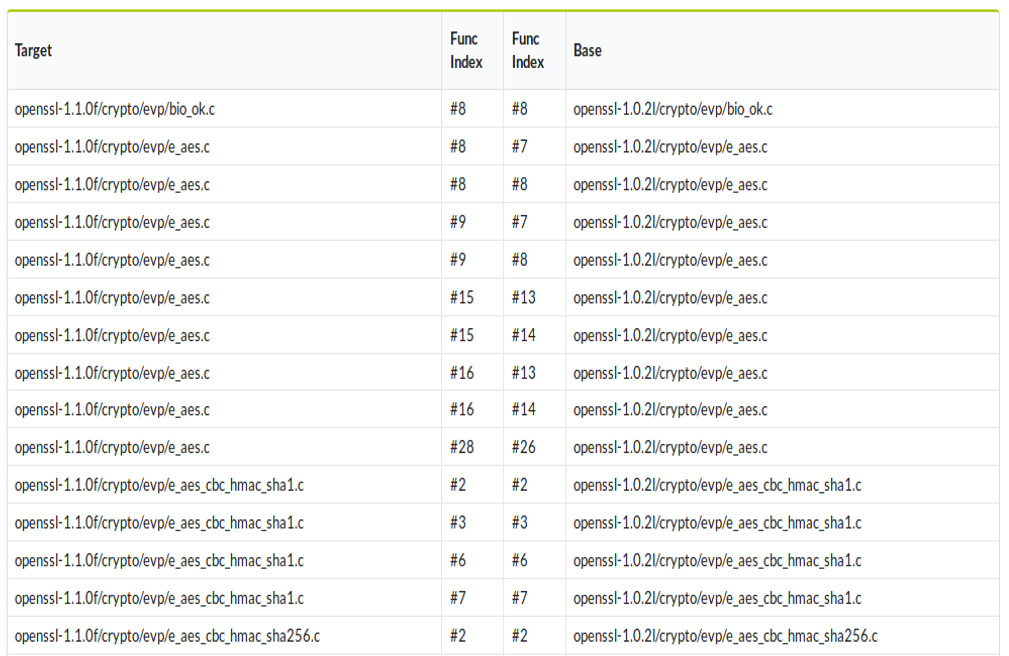Click the #26 function index cell
1009x656 pixels.
[524, 448]
